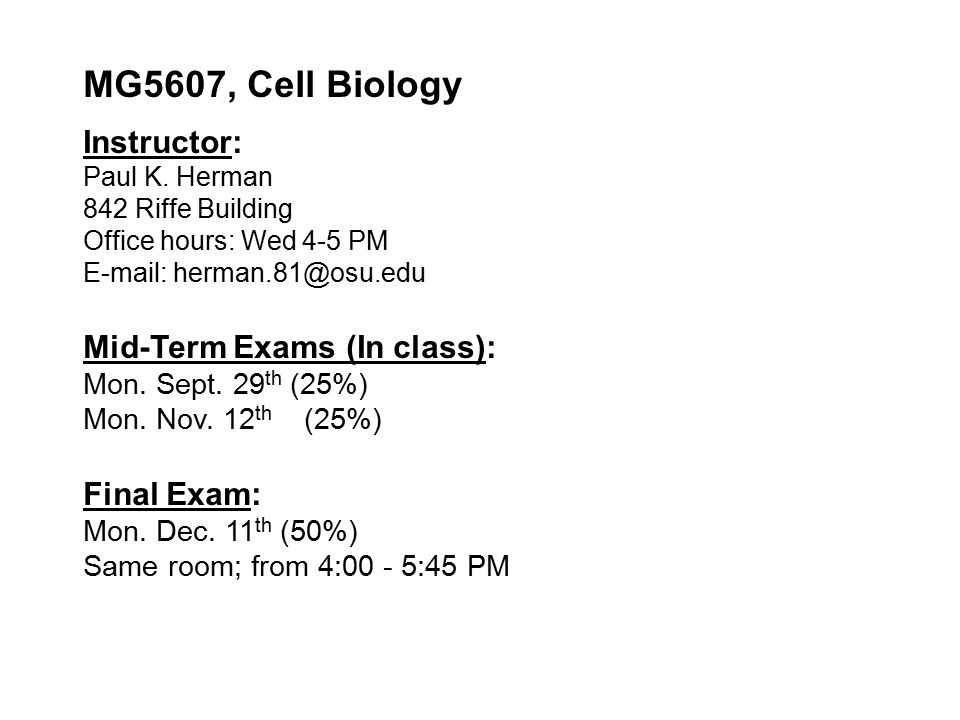Click the 25% next to Nov. 12th
Screen dimensions: 960x720
(x=343, y=420)
